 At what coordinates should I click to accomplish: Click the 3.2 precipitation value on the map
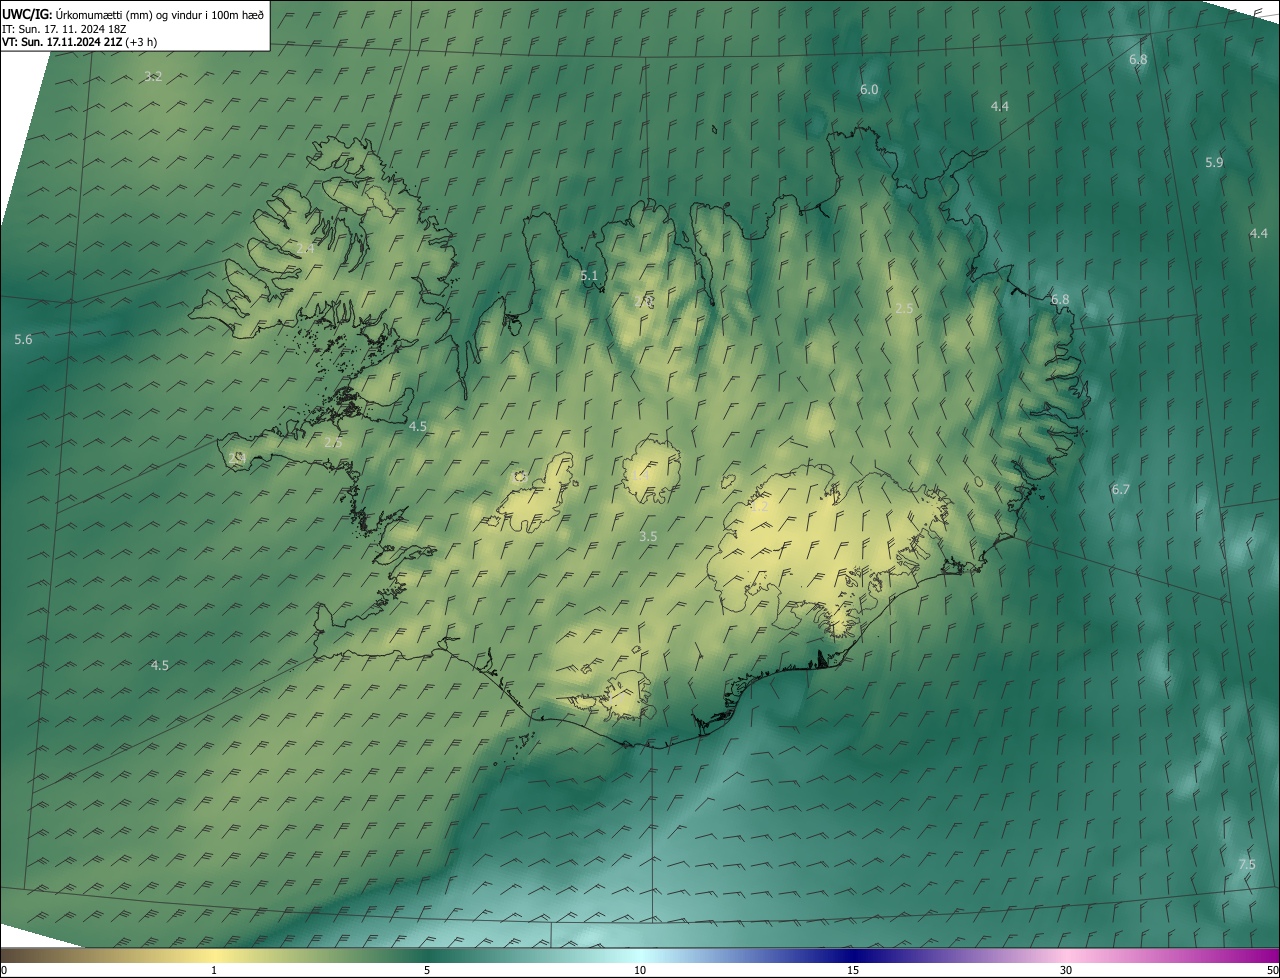[x=153, y=77]
